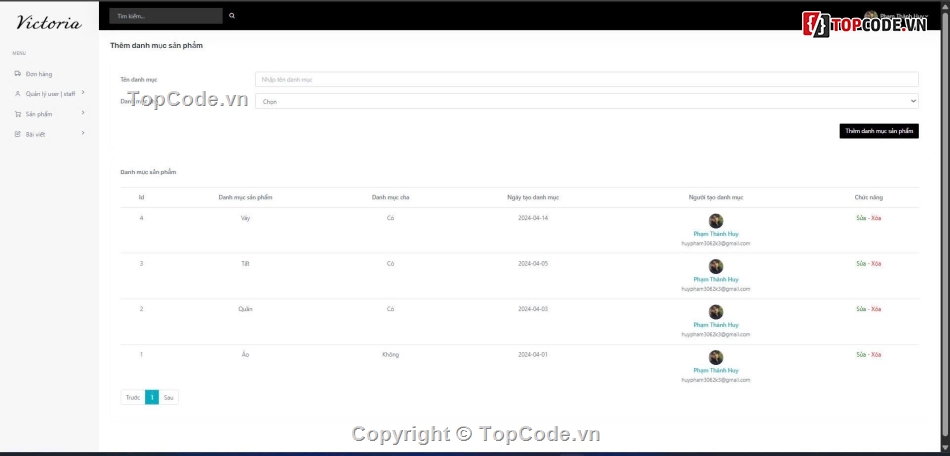The height and width of the screenshot is (456, 950).
Task: Click the Danh mục cha column header
Action: tap(391, 197)
